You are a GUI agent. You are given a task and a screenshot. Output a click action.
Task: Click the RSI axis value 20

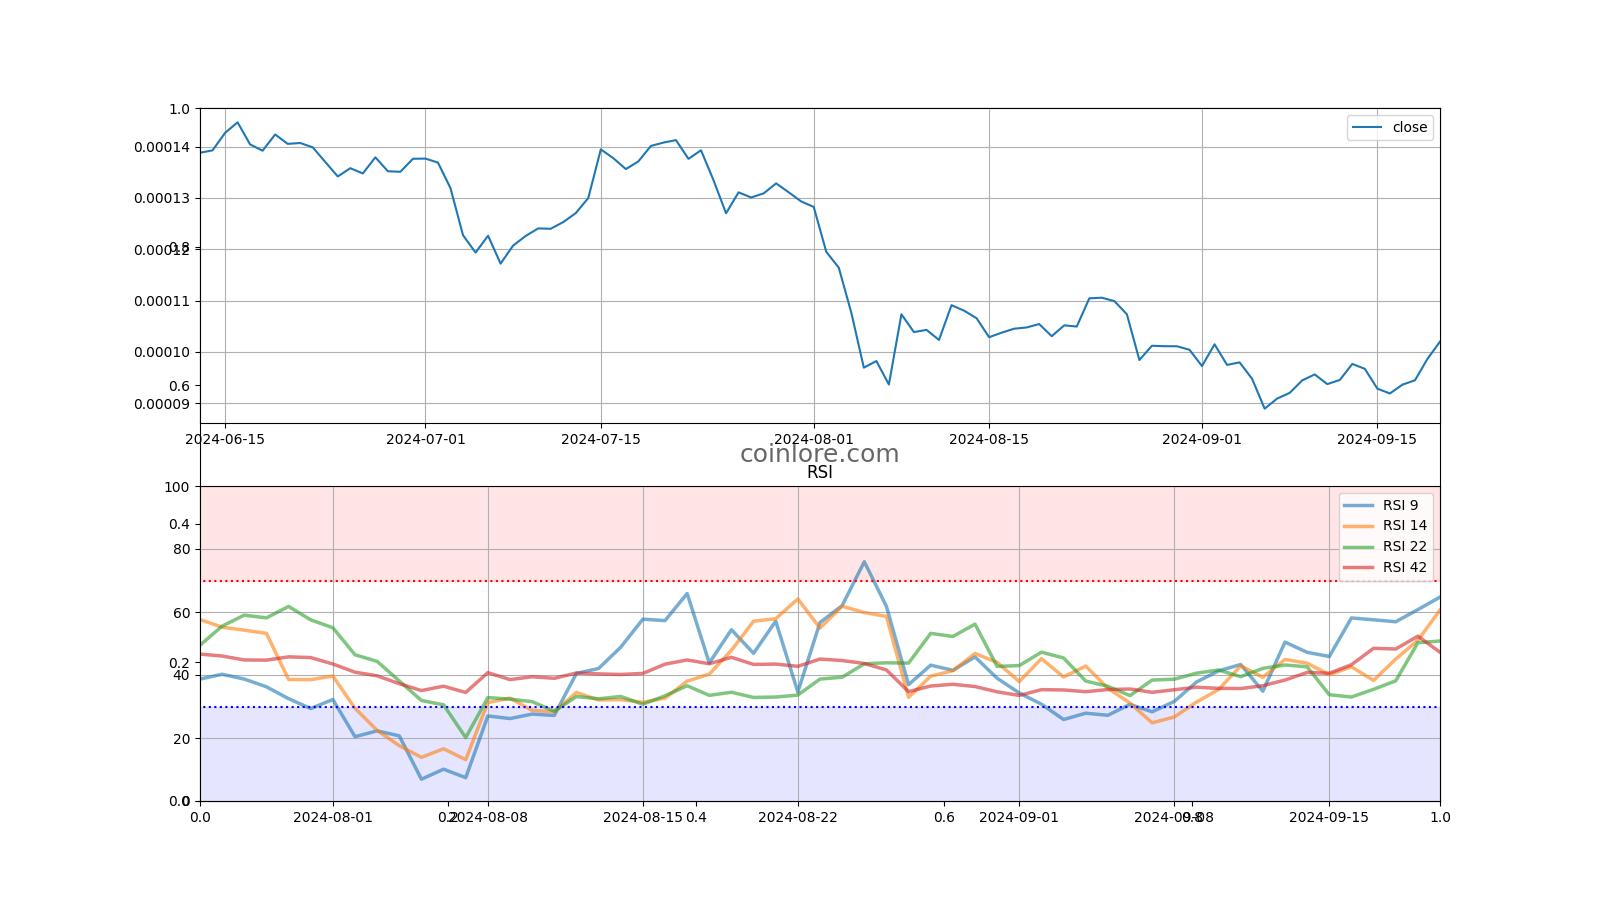181,739
